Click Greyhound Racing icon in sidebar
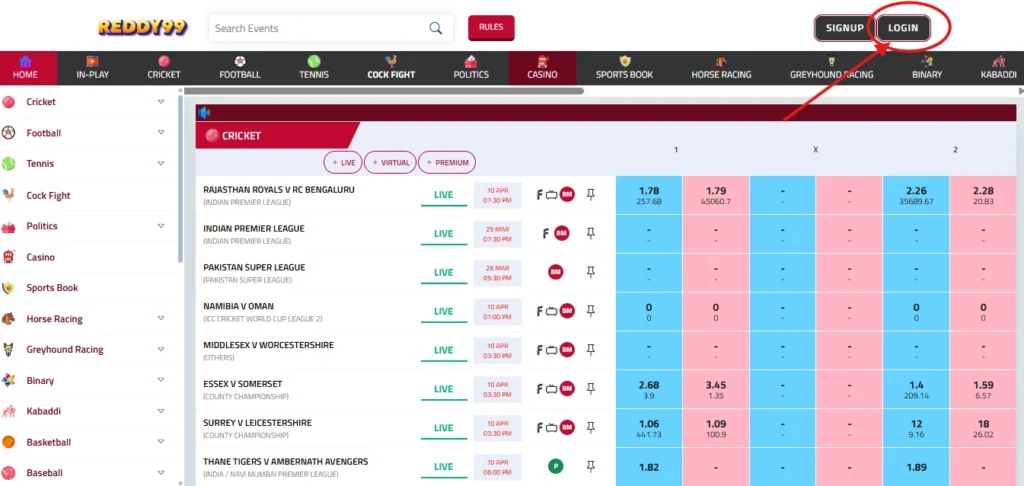 [x=8, y=349]
